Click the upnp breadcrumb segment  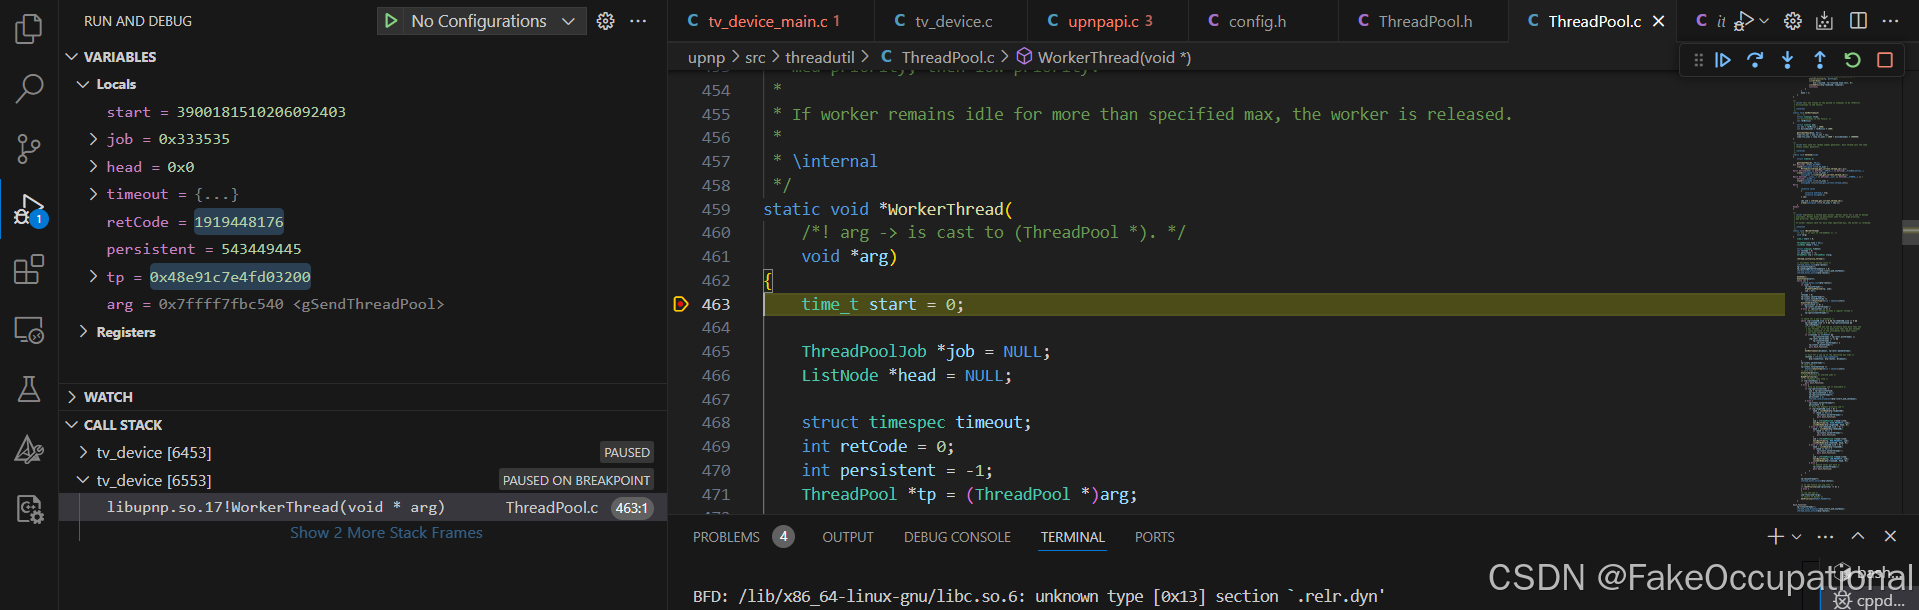[x=706, y=58]
